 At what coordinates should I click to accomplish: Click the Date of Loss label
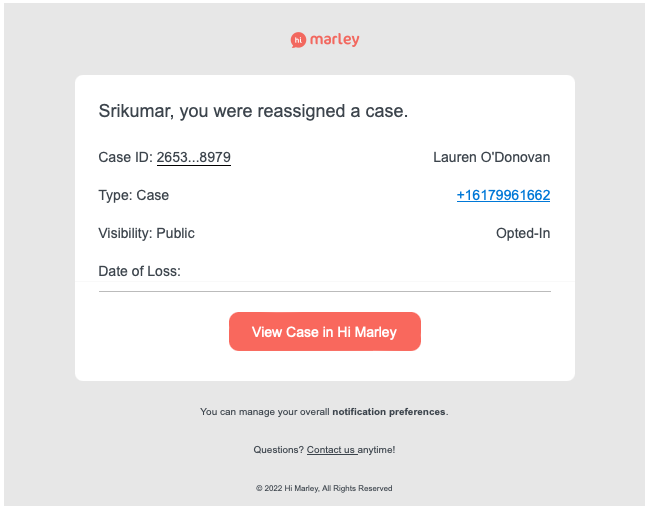click(x=139, y=271)
